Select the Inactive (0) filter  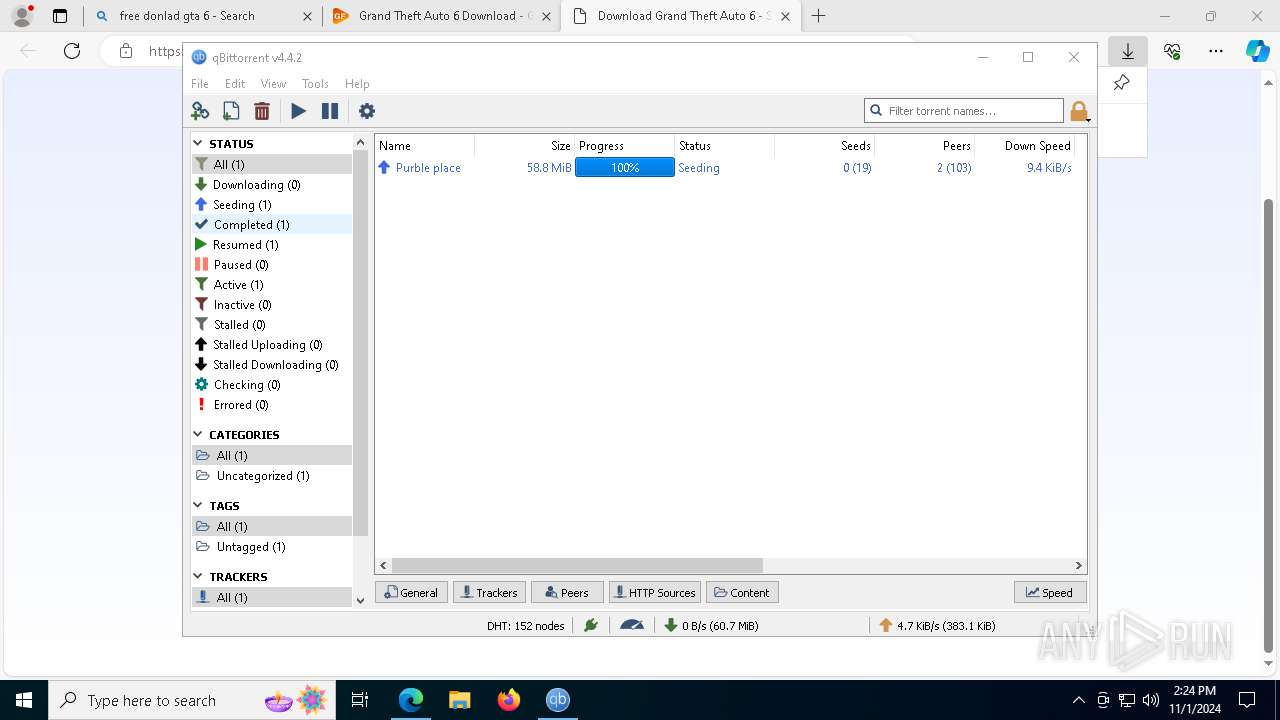pyautogui.click(x=272, y=304)
